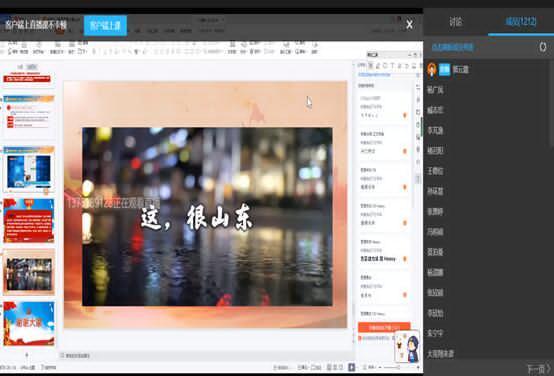Download the font entry labeled Heavy
The width and height of the screenshot is (554, 376).
pos(405,259)
